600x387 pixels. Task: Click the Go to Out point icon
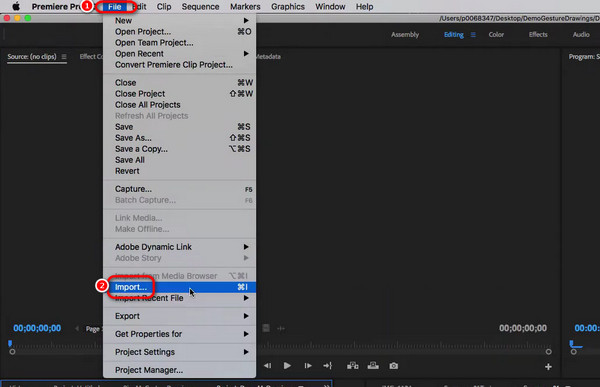point(328,366)
